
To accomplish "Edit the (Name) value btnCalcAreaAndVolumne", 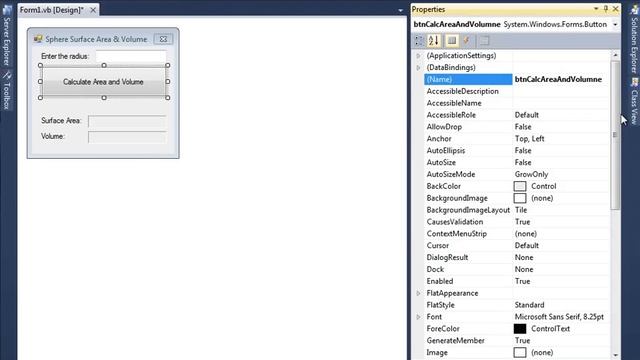I will (x=558, y=79).
